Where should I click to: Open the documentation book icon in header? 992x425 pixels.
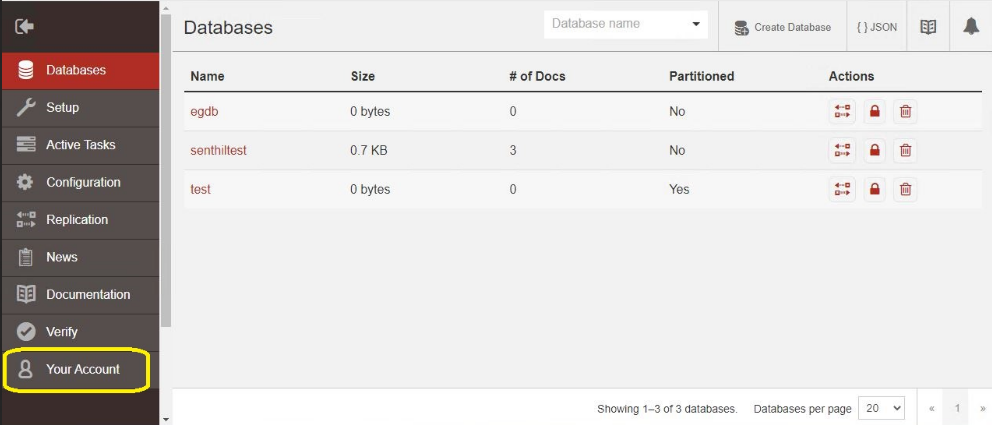[928, 27]
